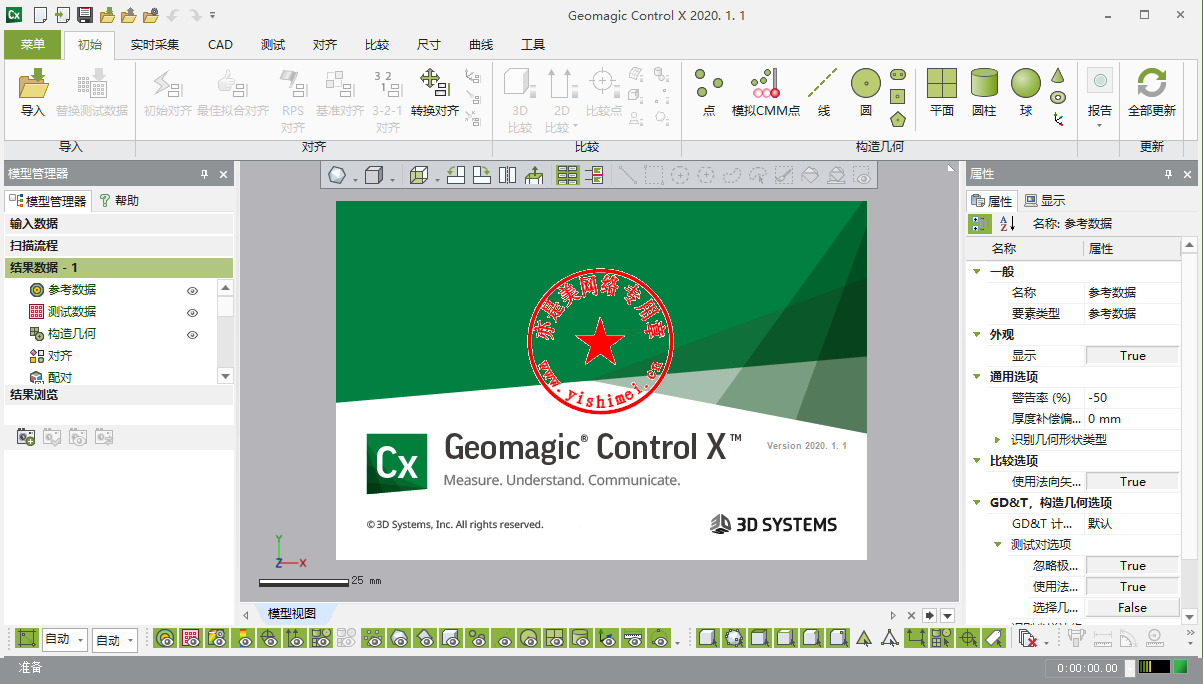This screenshot has height=684, width=1203.
Task: Create a 圆柱 cylinder geometry
Action: tap(984, 93)
